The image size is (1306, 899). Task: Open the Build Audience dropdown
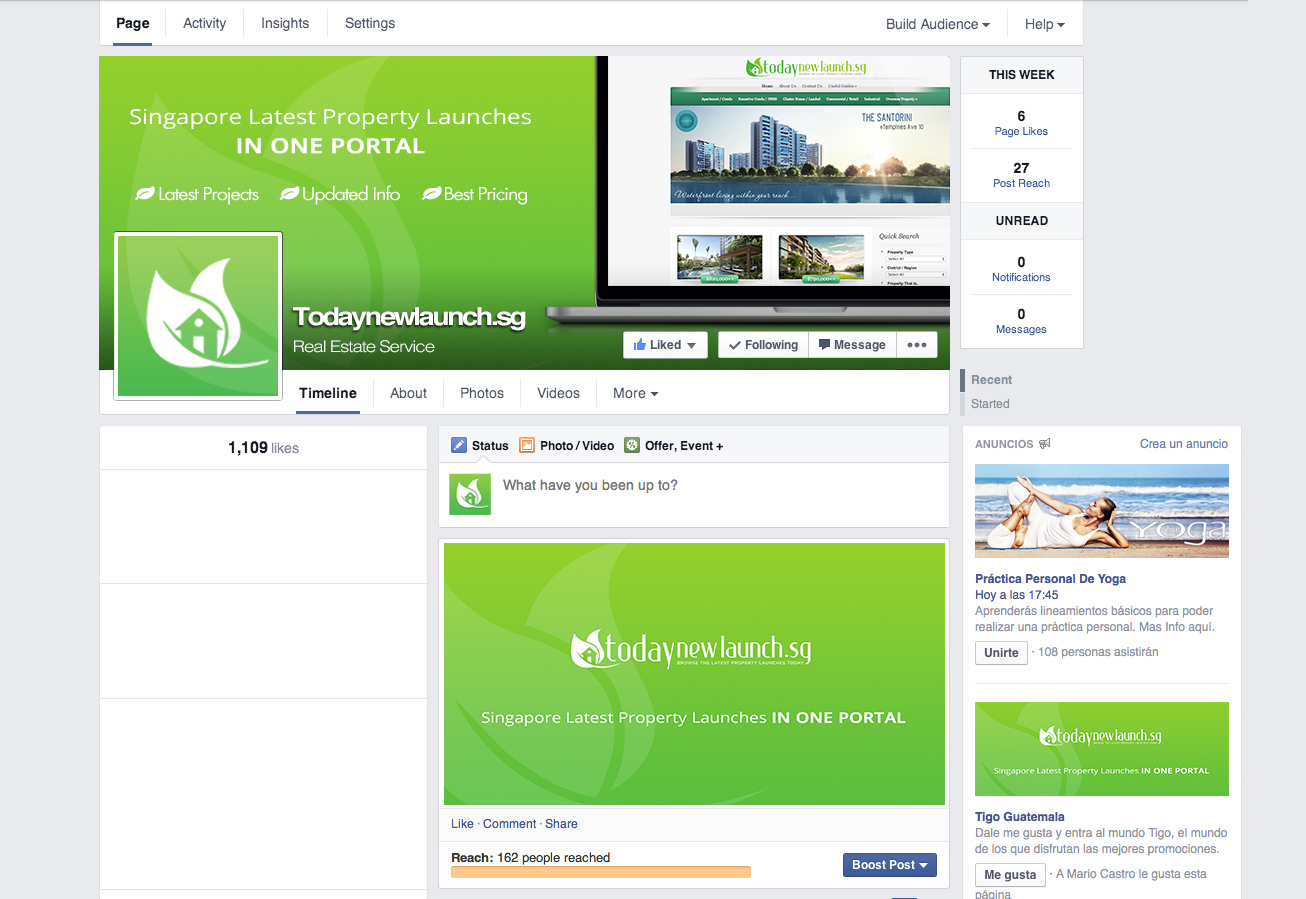[938, 24]
